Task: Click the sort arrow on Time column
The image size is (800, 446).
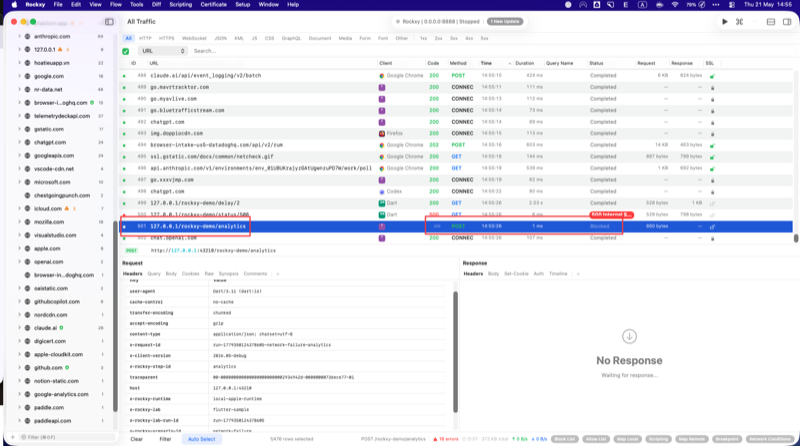Action: point(509,63)
